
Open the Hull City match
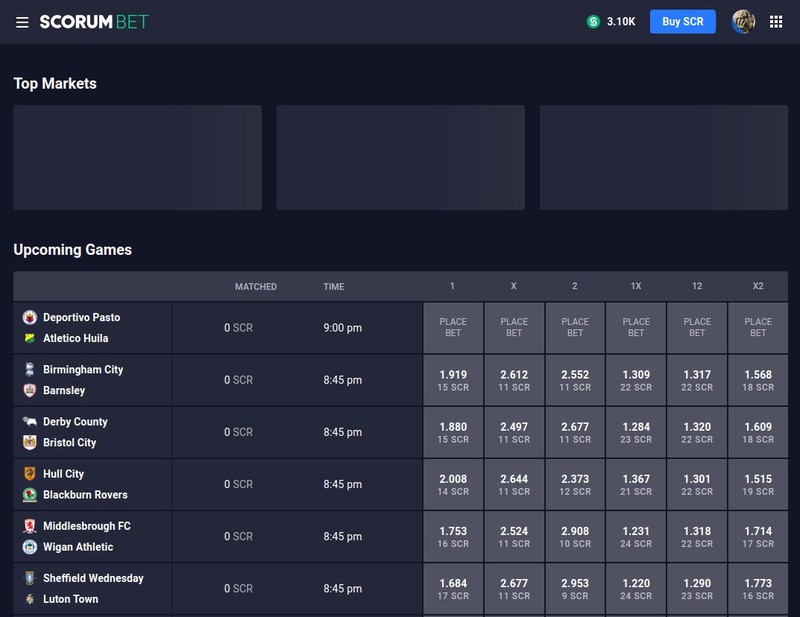[x=92, y=484]
